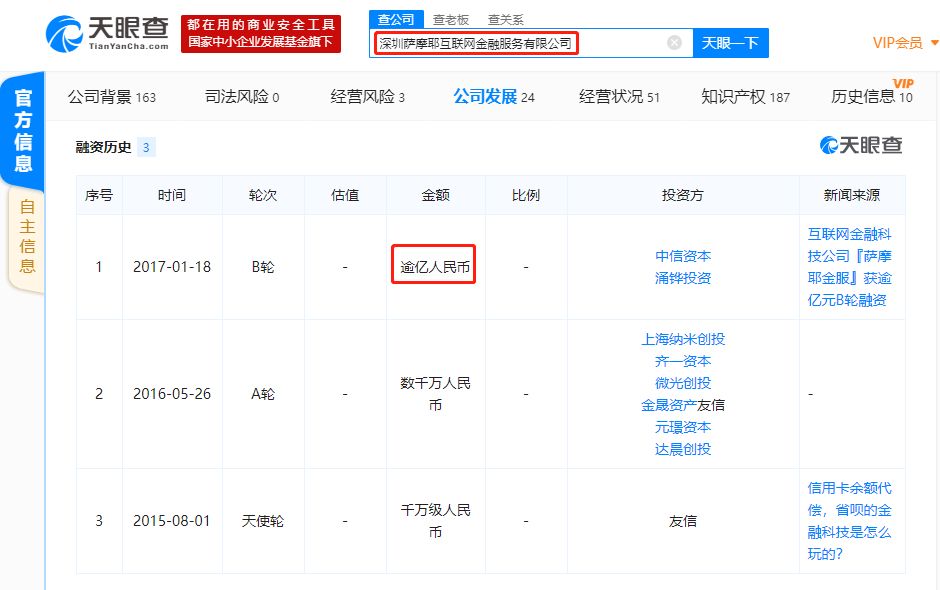The image size is (940, 590).
Task: Open the 知识产权 187 tab
Action: pyautogui.click(x=746, y=97)
